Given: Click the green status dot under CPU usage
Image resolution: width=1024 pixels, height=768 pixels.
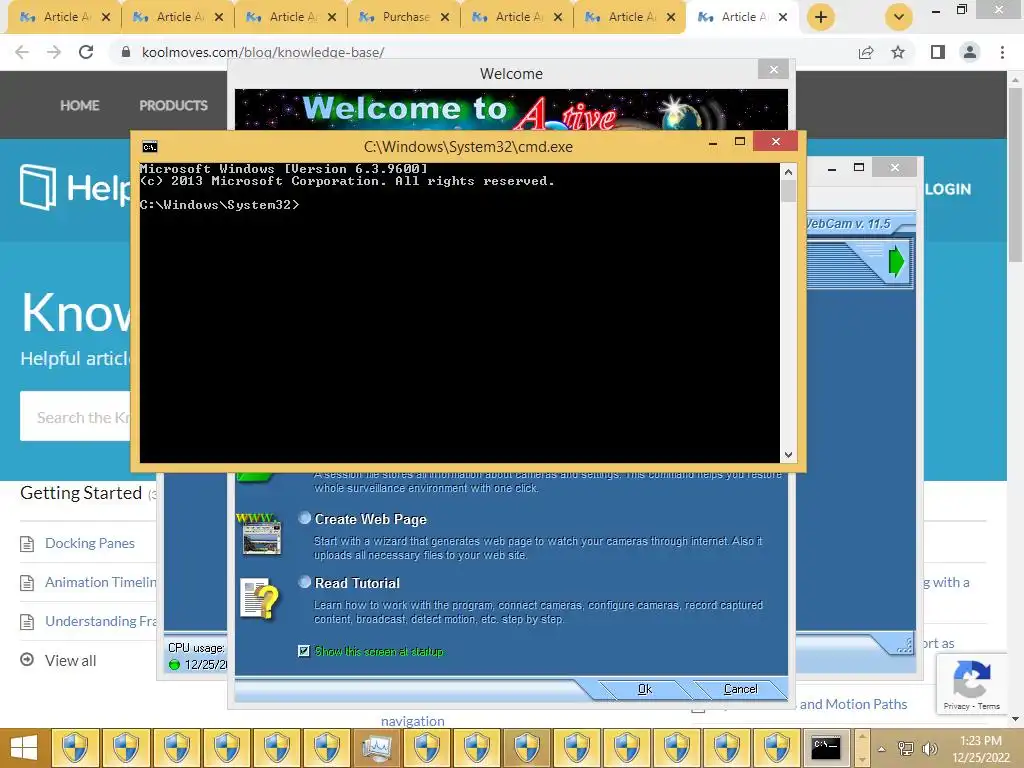Looking at the screenshot, I should [x=174, y=665].
